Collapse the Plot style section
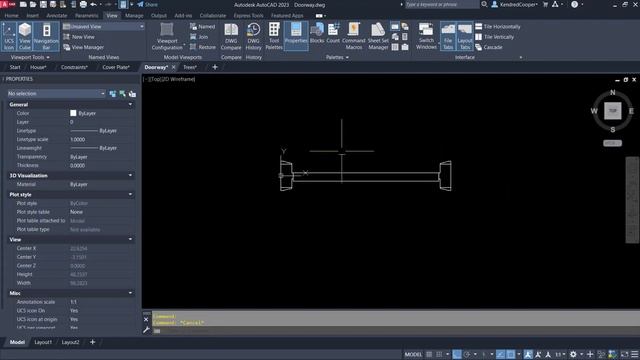 click(x=130, y=195)
